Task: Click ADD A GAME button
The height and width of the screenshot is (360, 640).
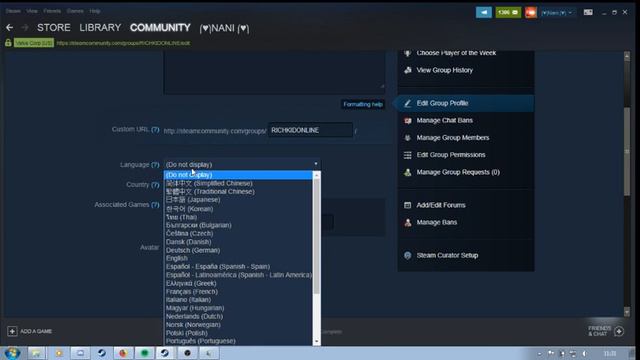Action: coord(29,331)
